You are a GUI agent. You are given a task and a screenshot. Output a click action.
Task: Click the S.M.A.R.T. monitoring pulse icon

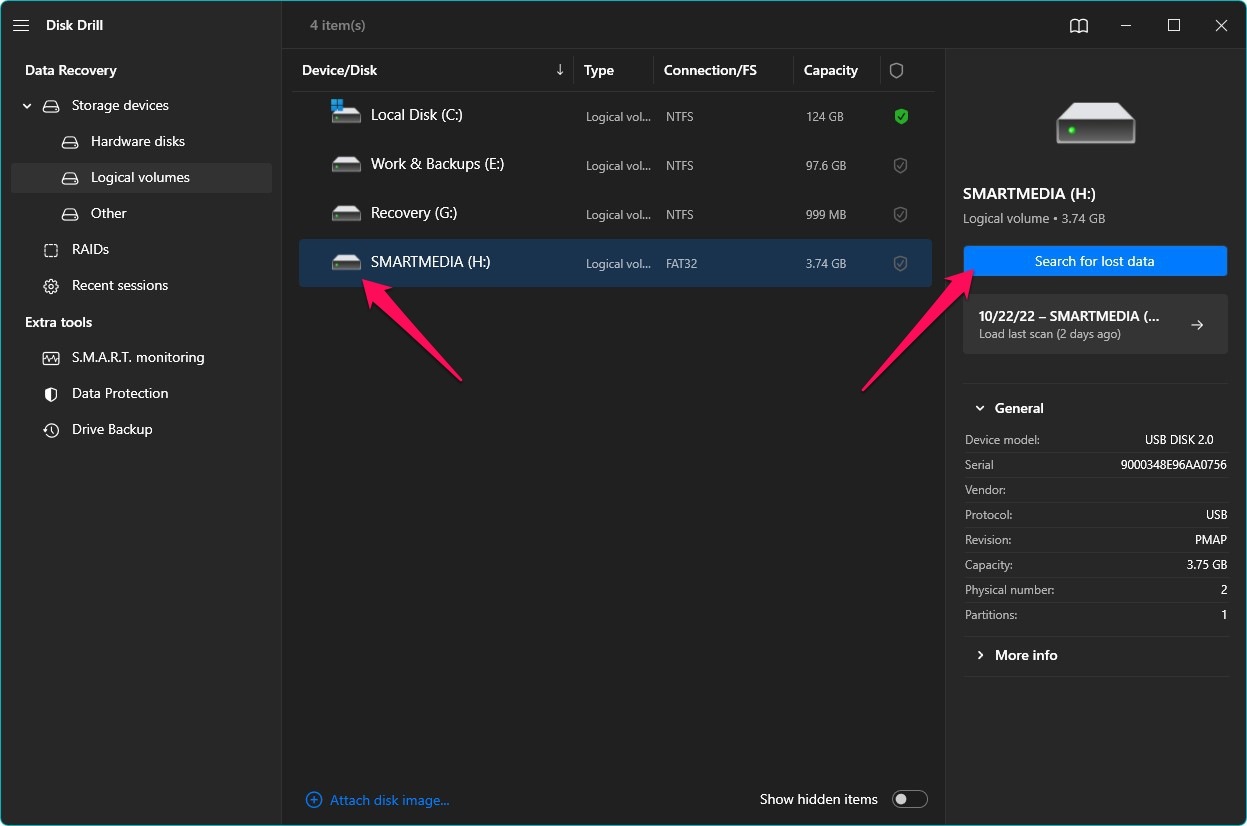(51, 358)
